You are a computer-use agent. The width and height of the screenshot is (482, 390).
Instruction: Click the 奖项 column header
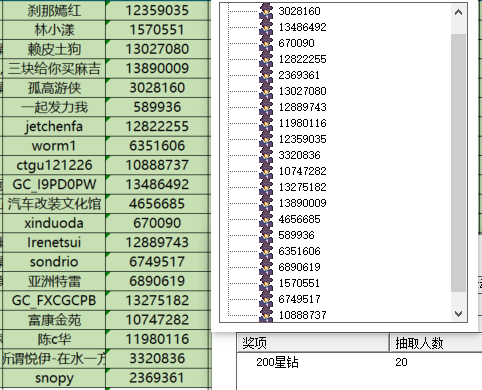(313, 343)
